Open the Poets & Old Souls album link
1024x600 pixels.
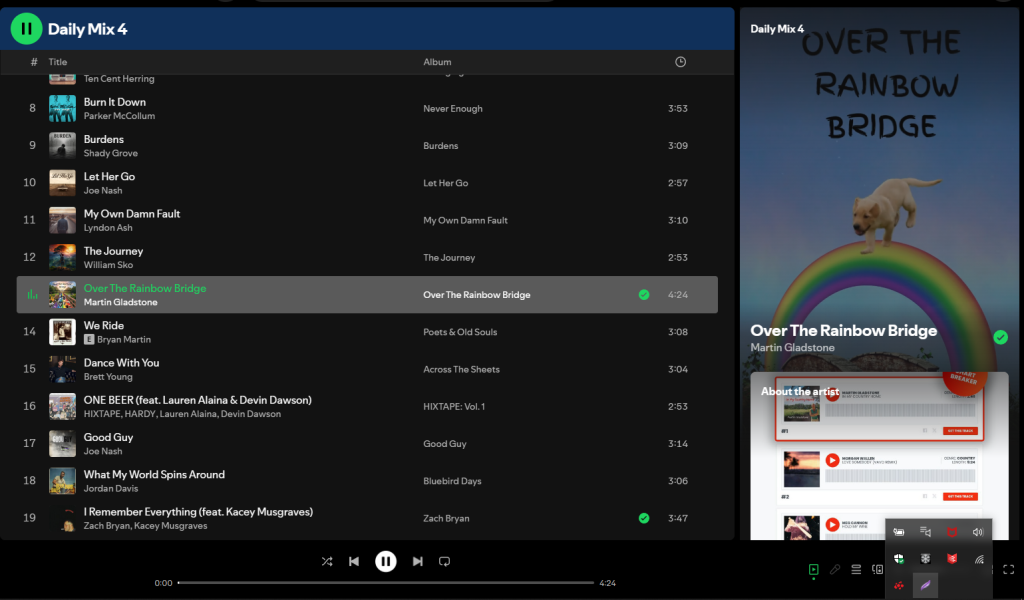click(460, 332)
